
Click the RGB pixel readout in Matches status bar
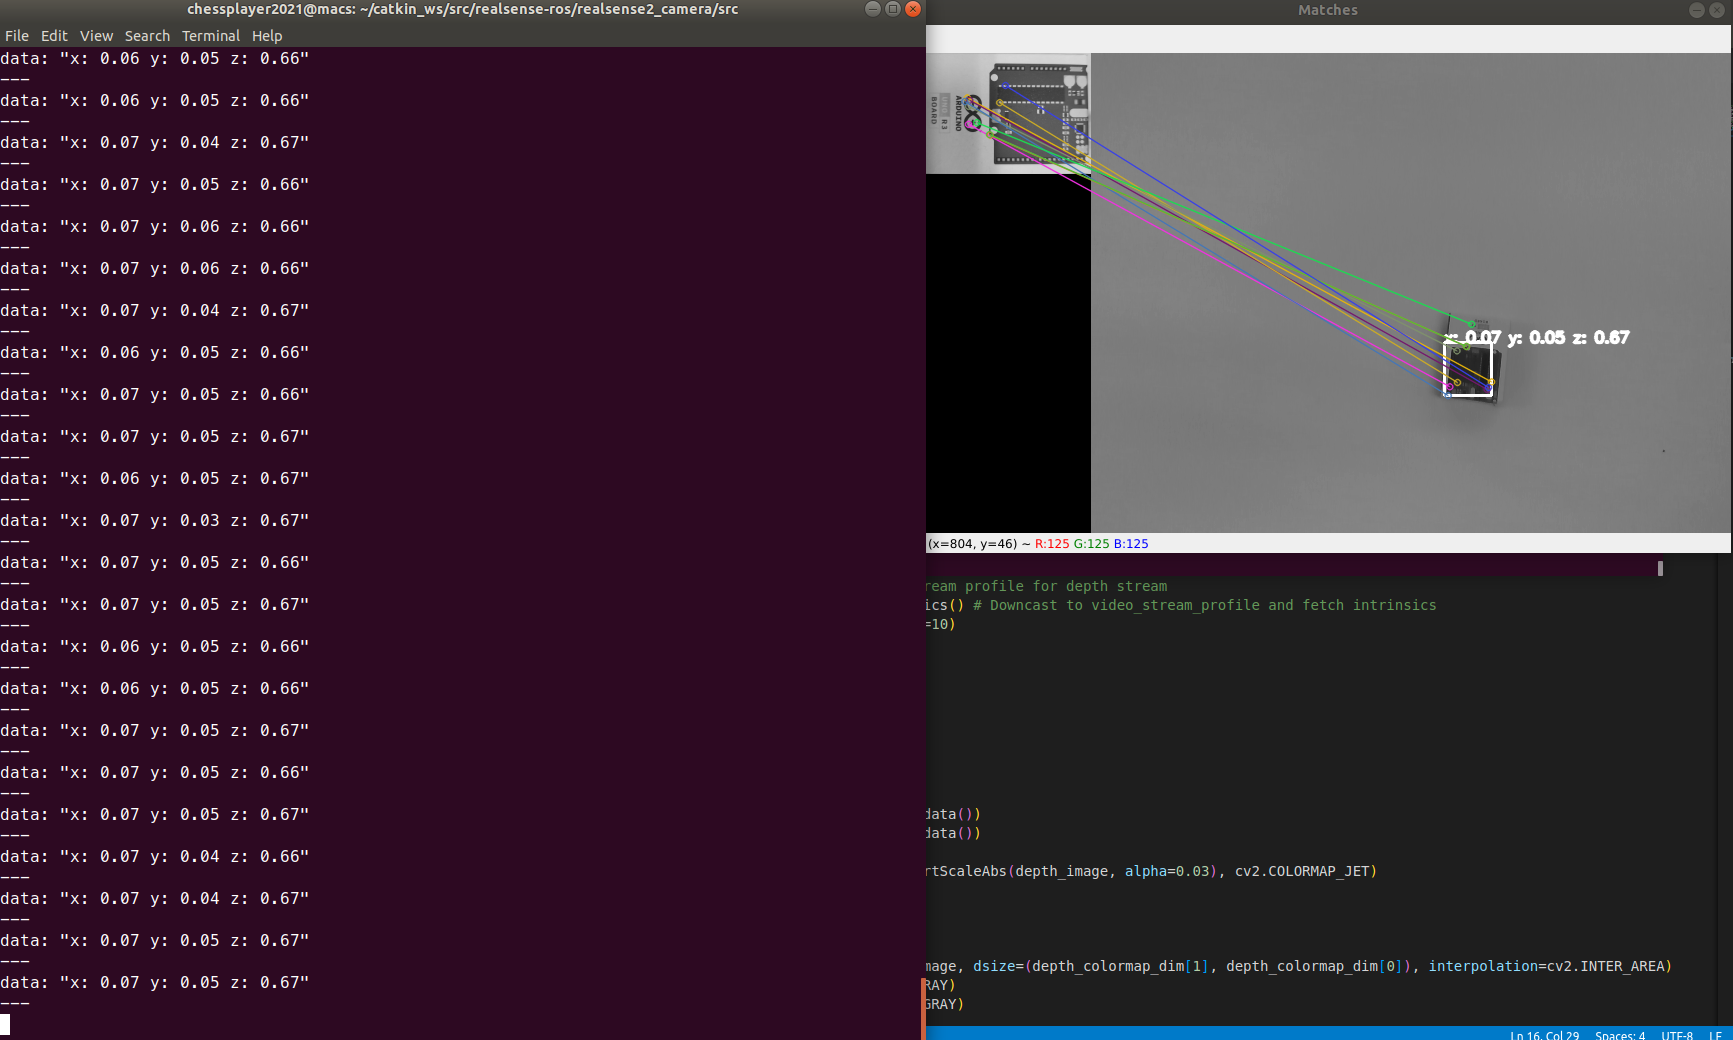pos(1090,543)
